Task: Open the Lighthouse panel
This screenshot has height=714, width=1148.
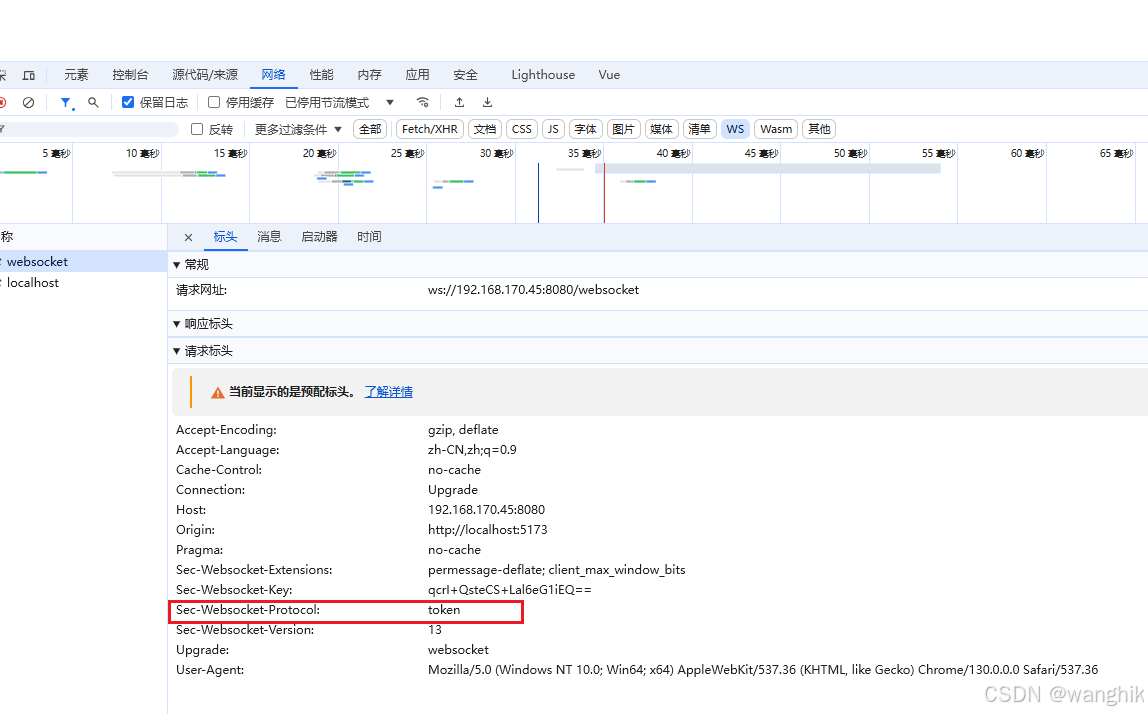Action: click(x=542, y=74)
